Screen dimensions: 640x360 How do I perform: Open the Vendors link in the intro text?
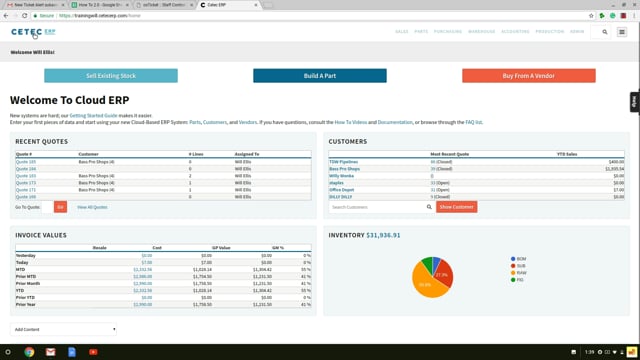tap(248, 122)
